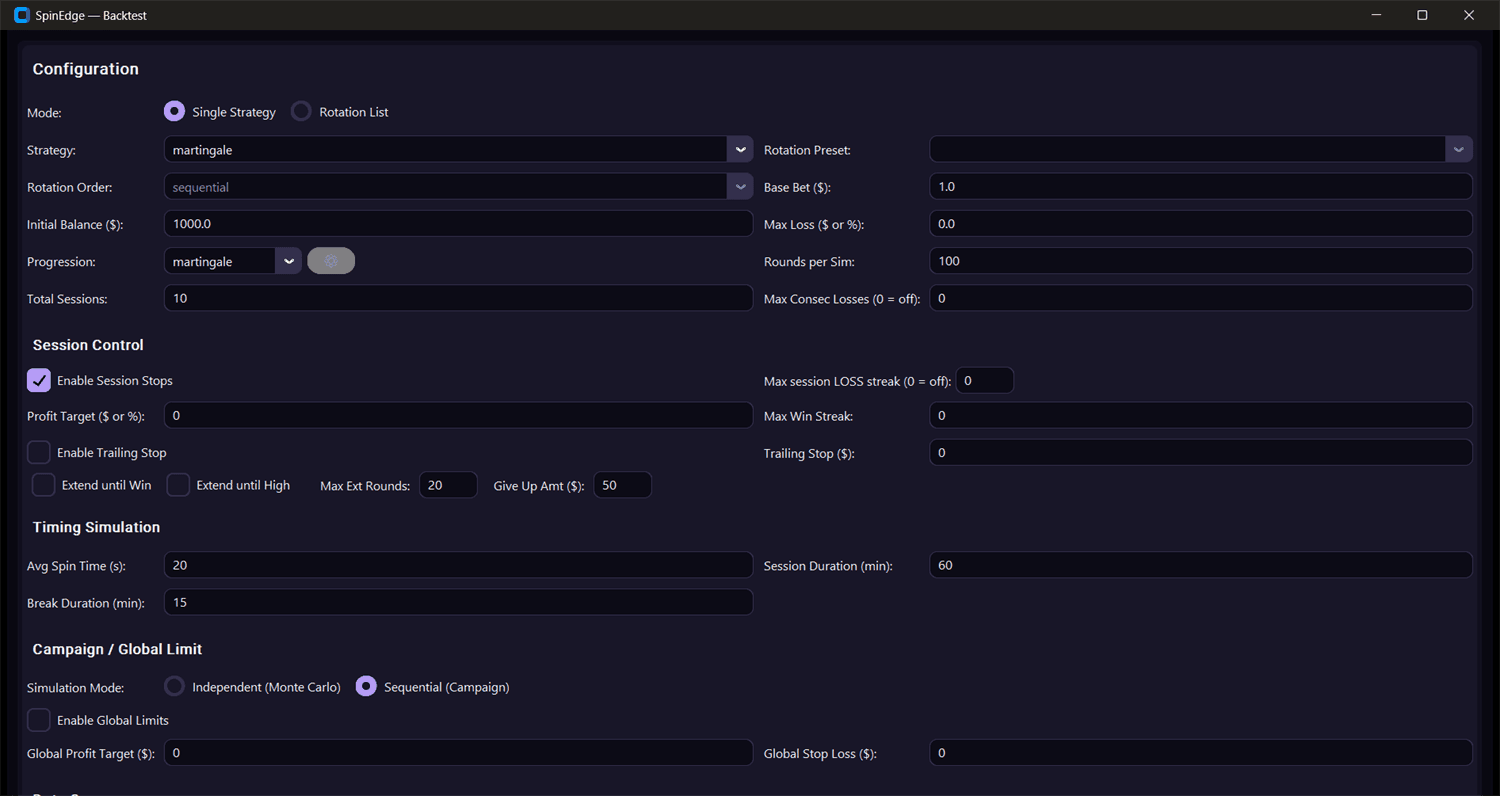The width and height of the screenshot is (1500, 796).
Task: Disable the Enable Session Stops checkbox
Action: click(39, 381)
